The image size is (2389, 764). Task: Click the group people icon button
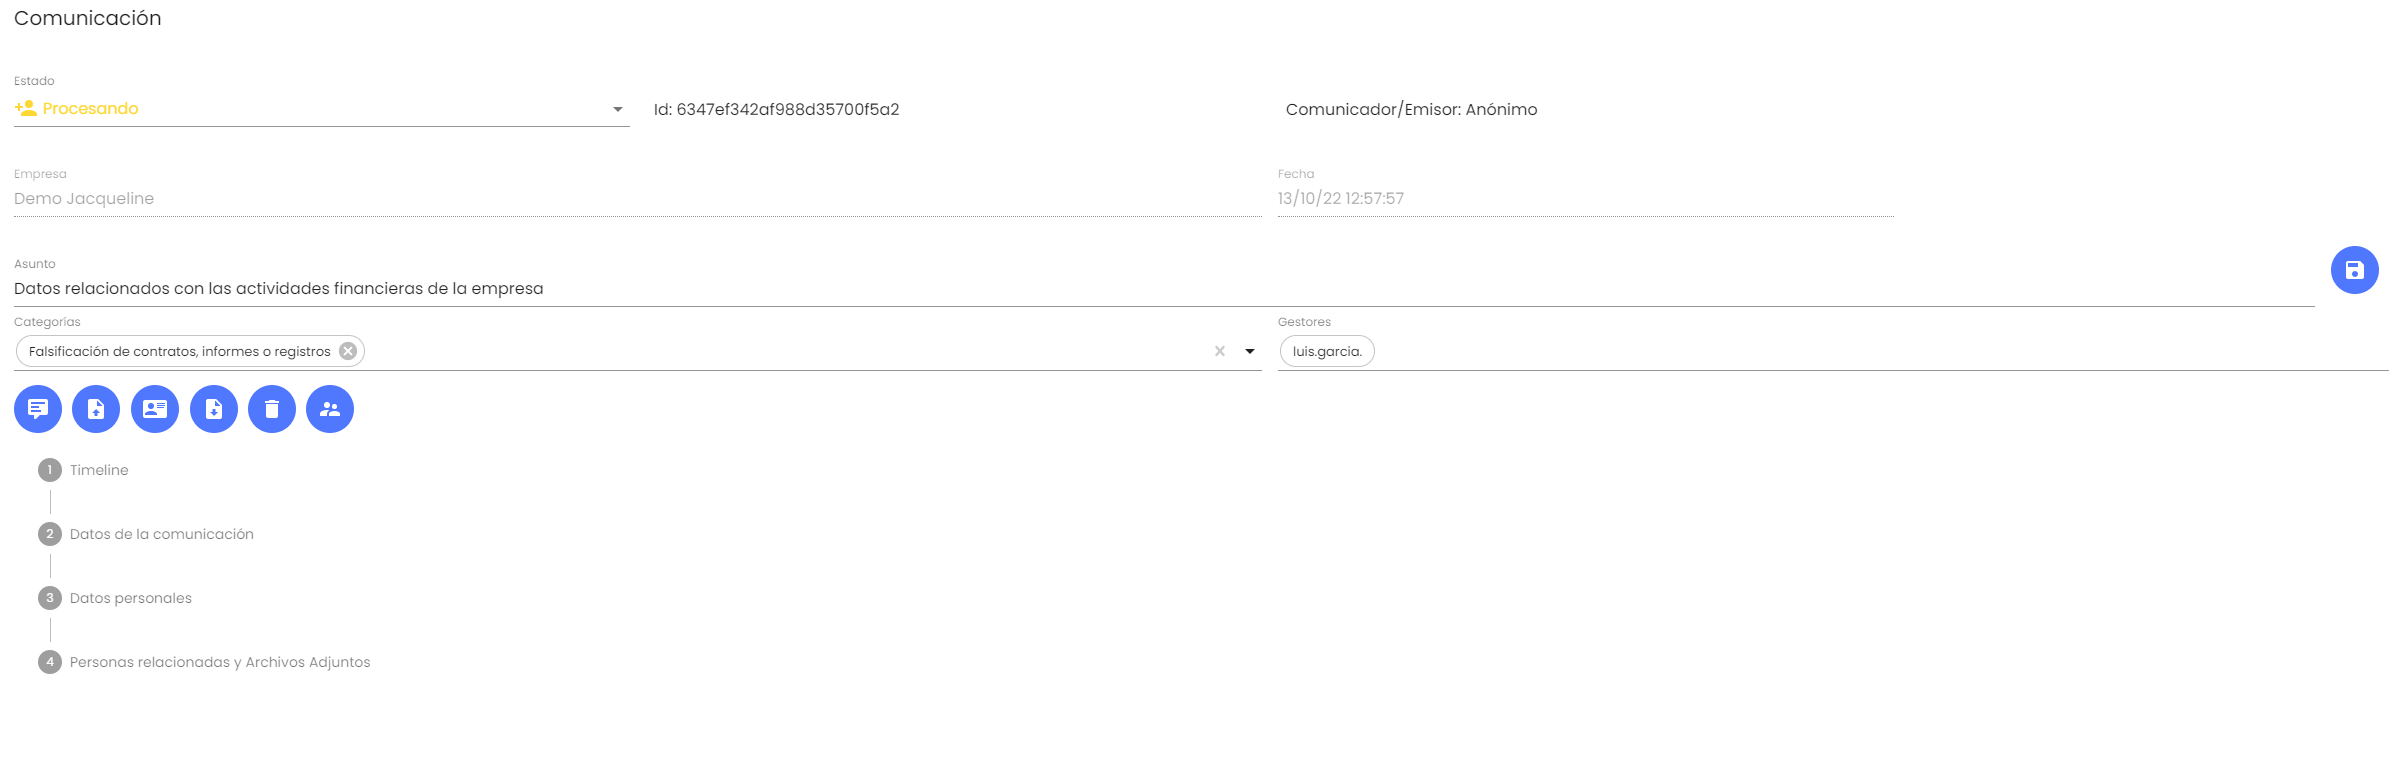click(330, 409)
